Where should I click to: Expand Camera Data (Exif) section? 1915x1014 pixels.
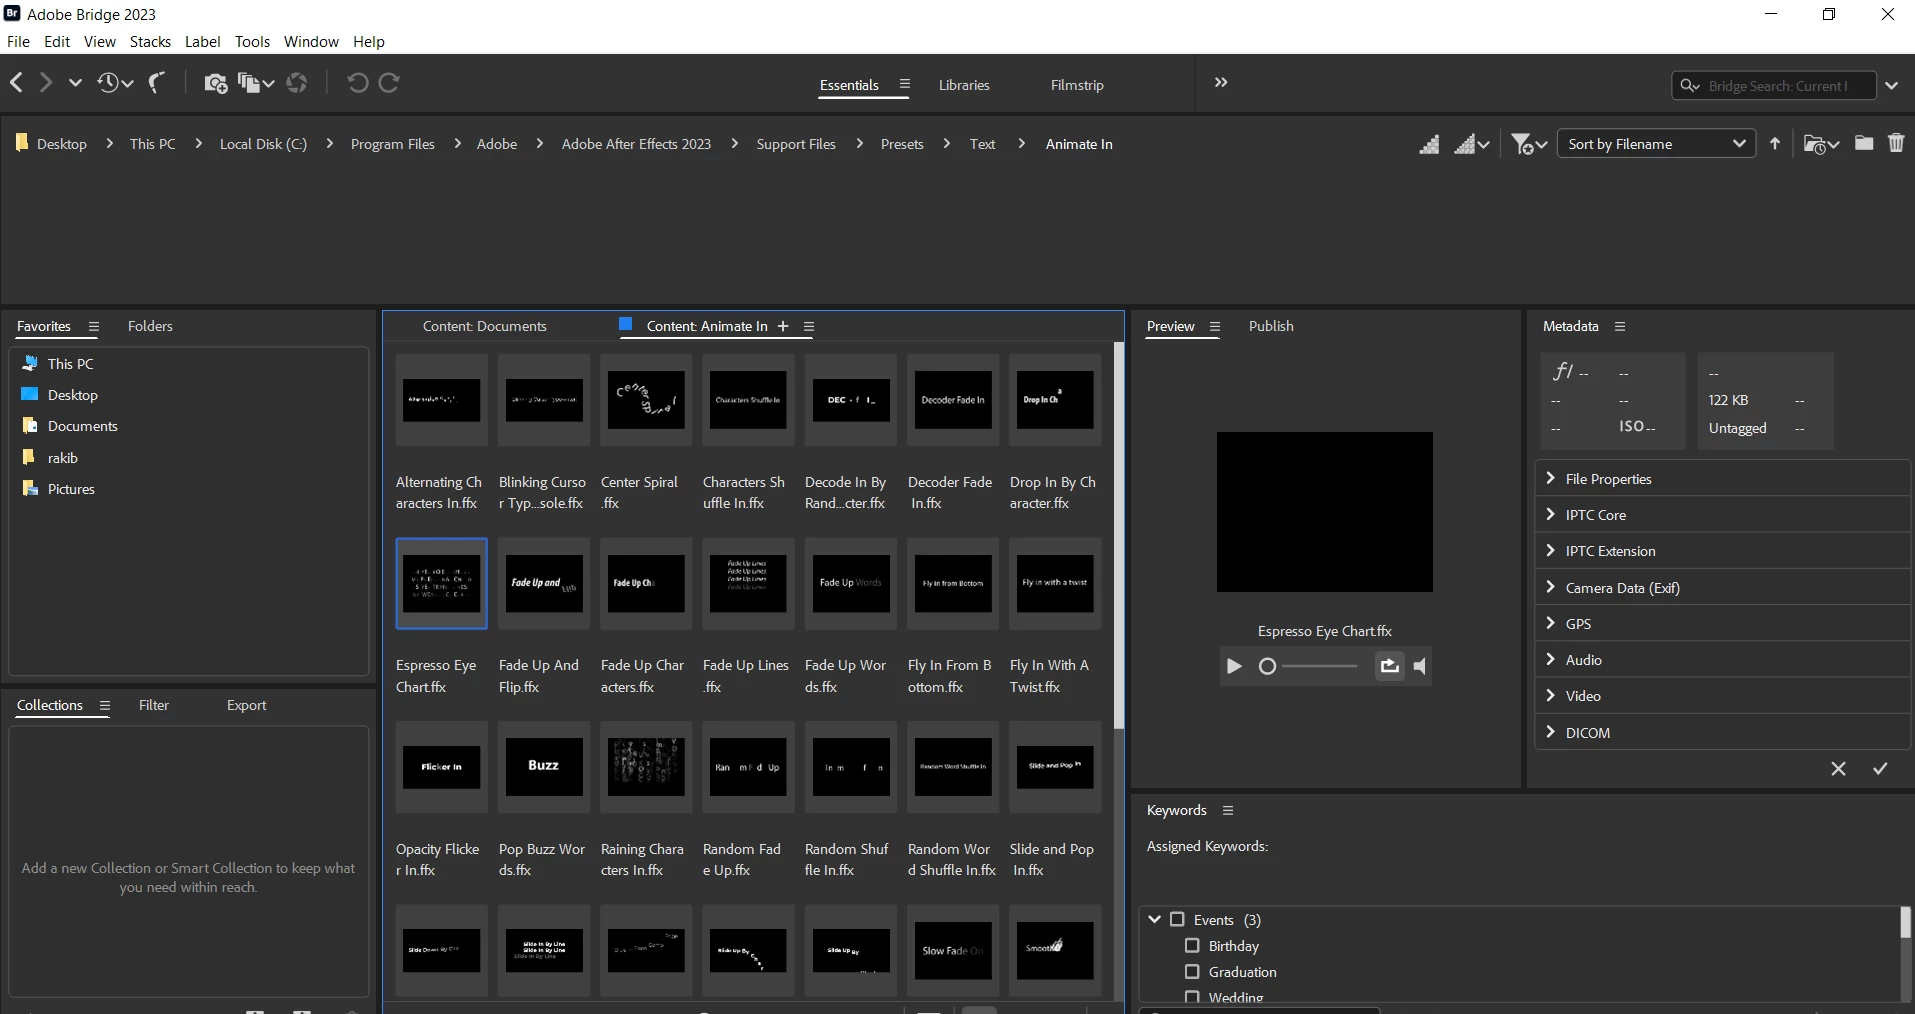point(1551,587)
